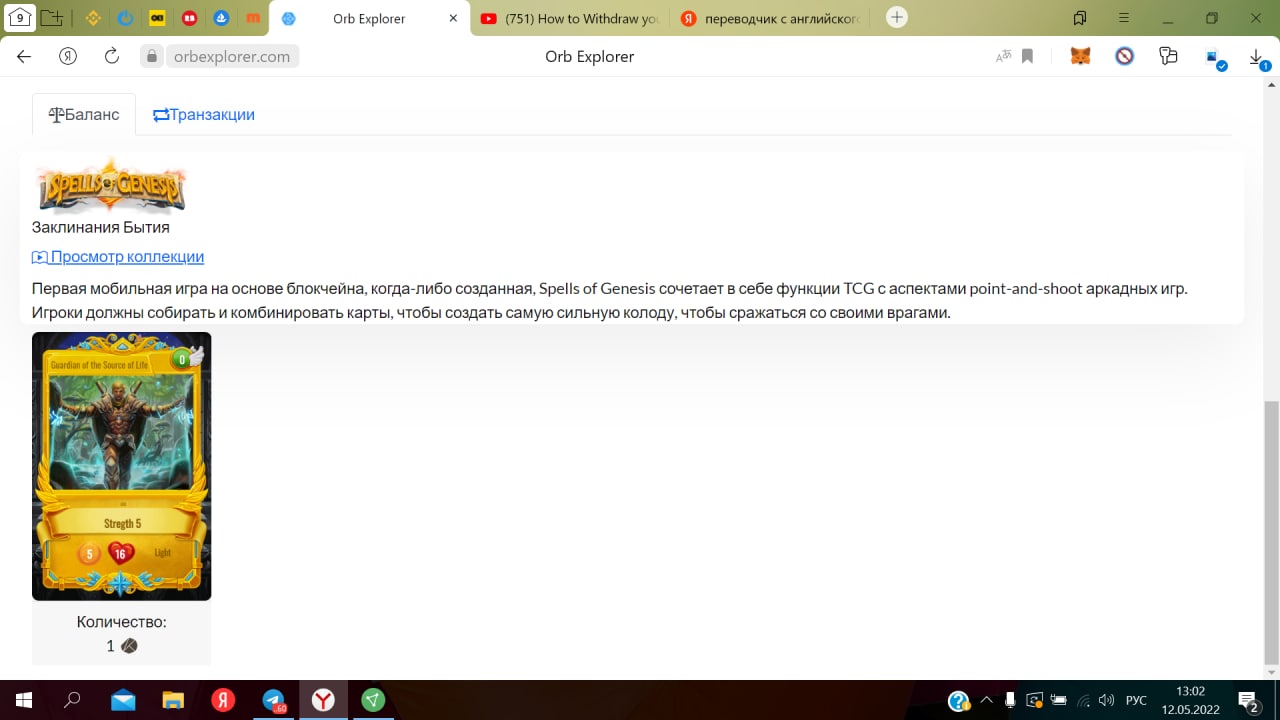The height and width of the screenshot is (720, 1280).
Task: Open the bookmarks collections icon in title bar
Action: tap(1080, 18)
